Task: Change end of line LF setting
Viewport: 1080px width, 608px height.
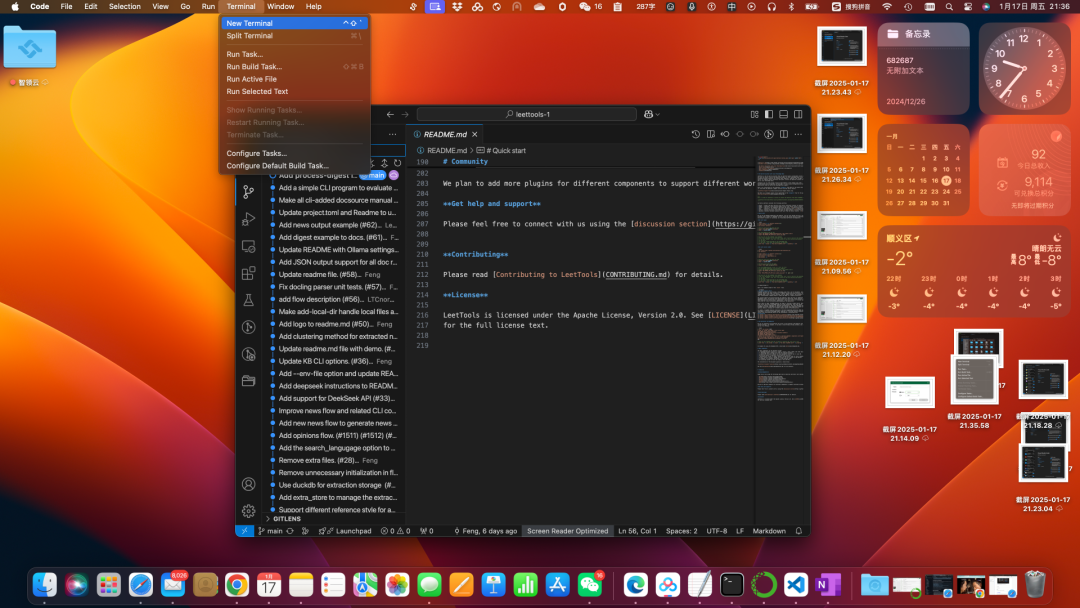Action: [x=740, y=531]
